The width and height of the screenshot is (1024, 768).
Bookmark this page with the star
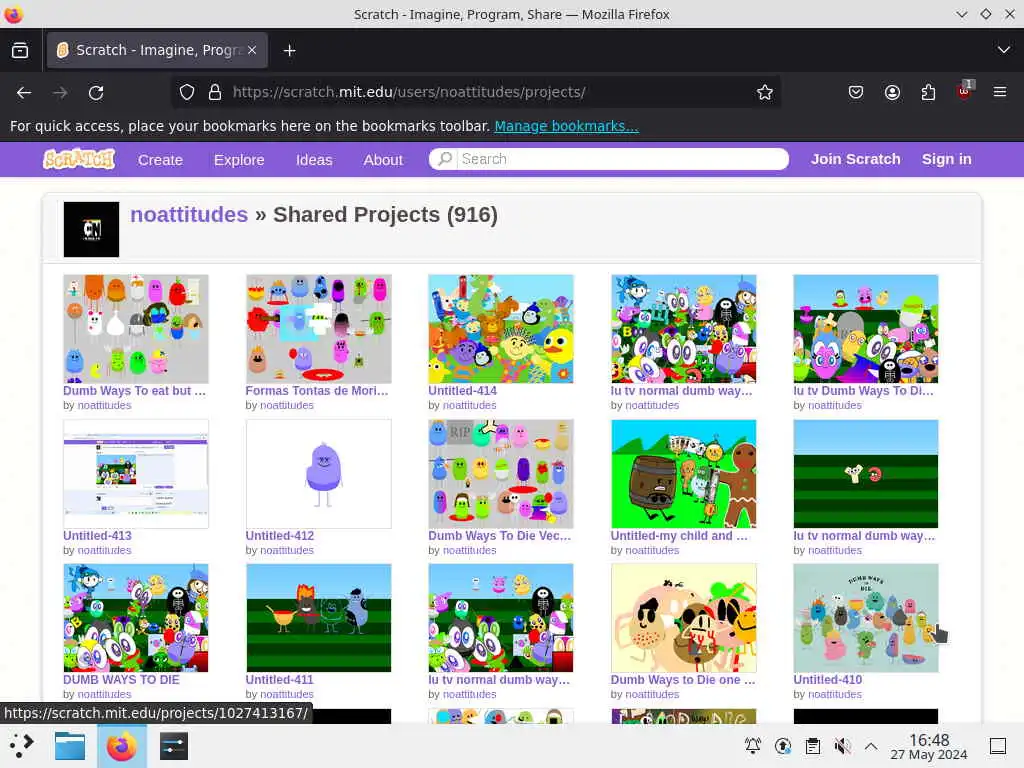click(x=765, y=92)
